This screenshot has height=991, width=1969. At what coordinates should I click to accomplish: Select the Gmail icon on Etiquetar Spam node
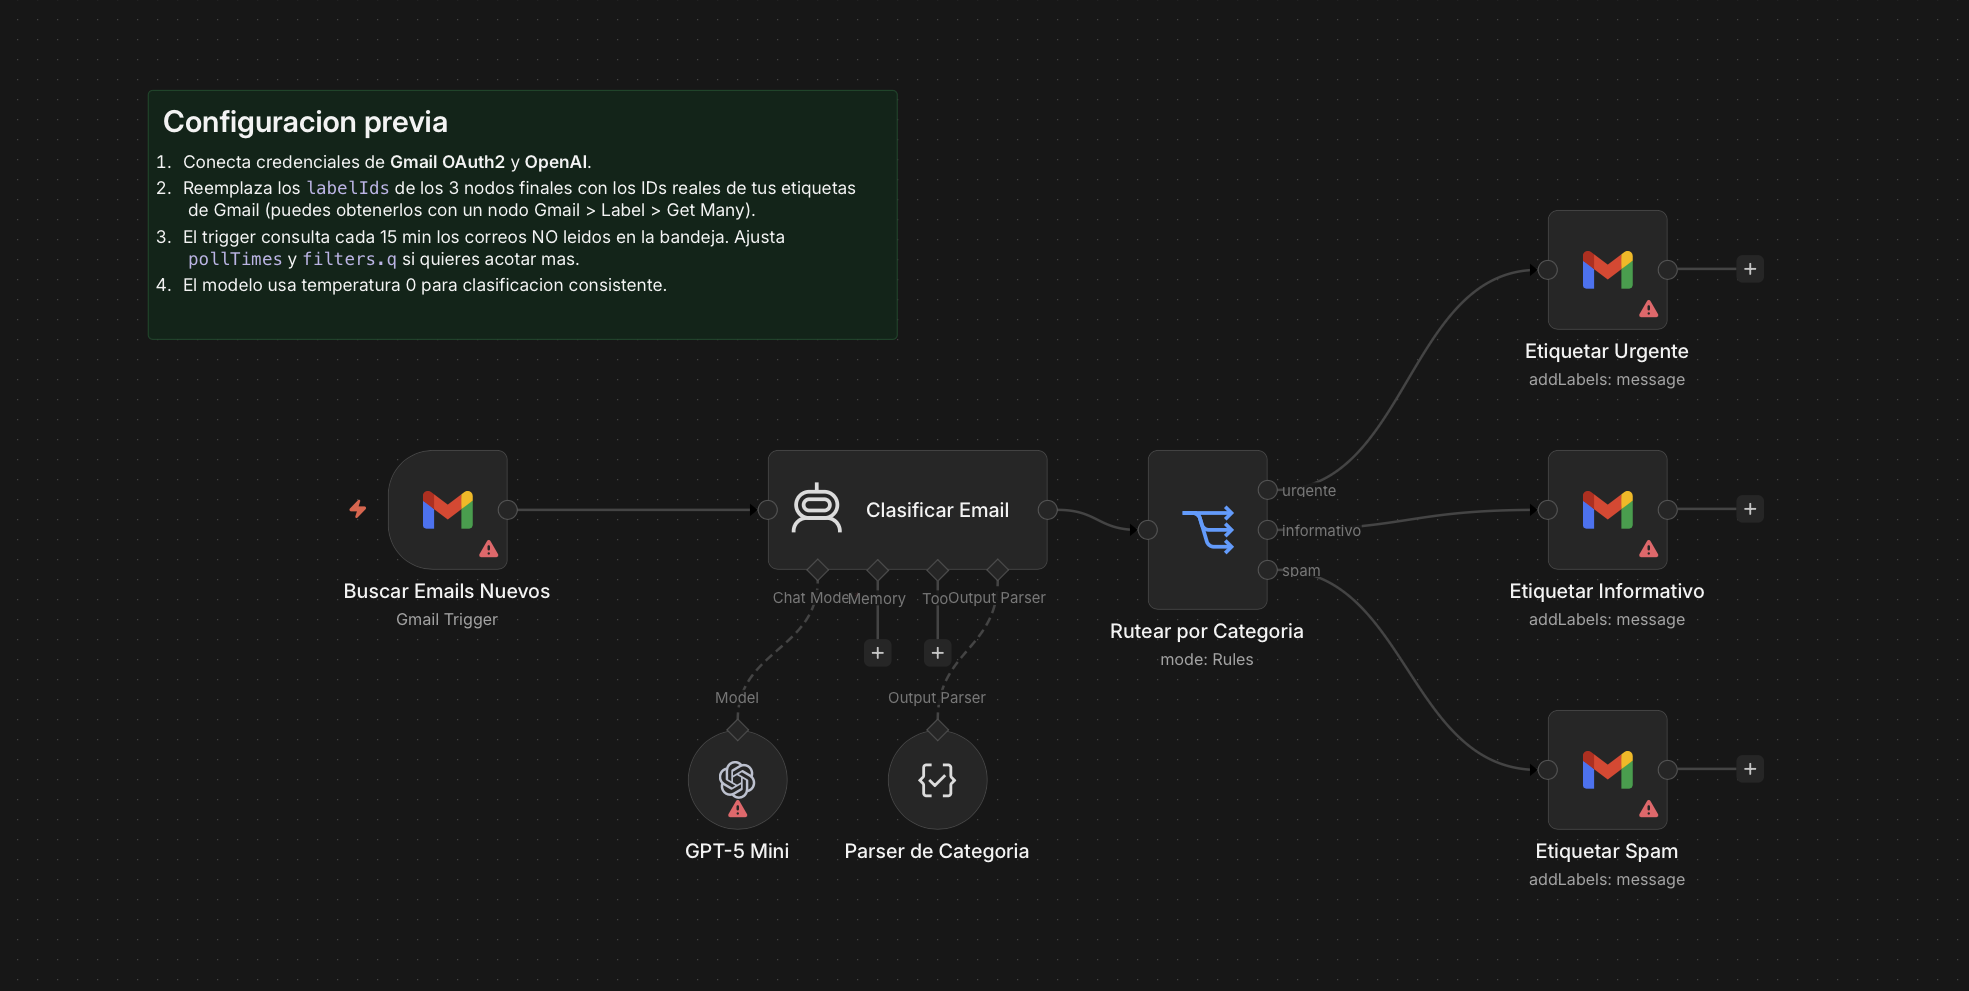(x=1607, y=769)
